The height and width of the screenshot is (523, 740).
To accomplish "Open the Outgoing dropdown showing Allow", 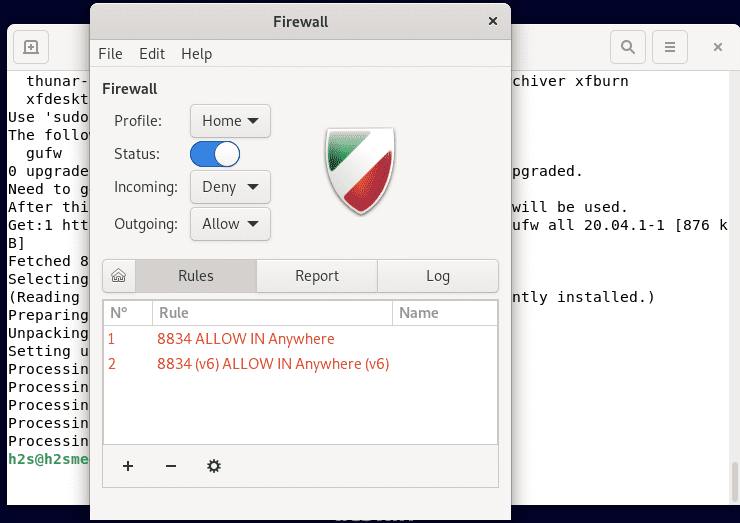I will click(x=230, y=224).
